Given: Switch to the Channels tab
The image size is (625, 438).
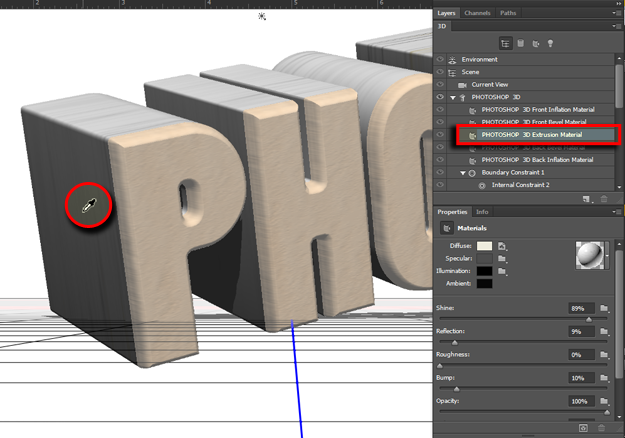Looking at the screenshot, I should [x=477, y=13].
